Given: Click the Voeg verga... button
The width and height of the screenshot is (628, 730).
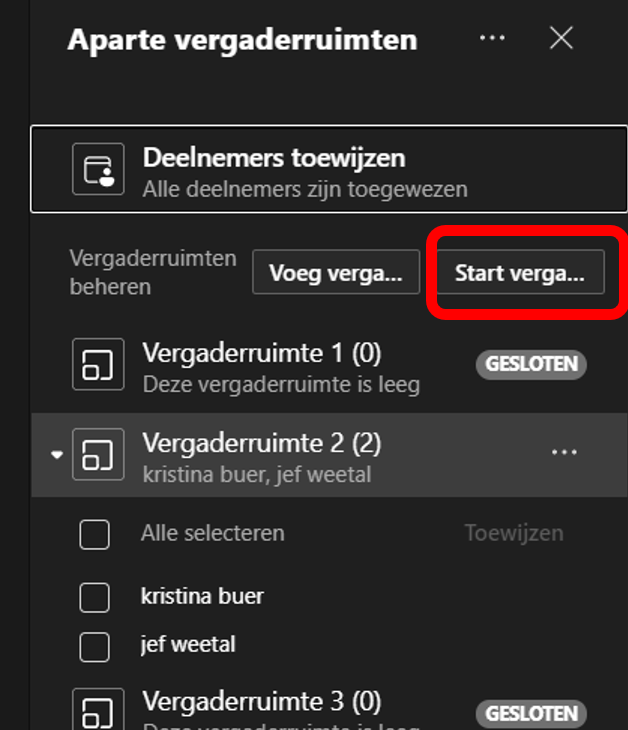Looking at the screenshot, I should click(x=336, y=272).
